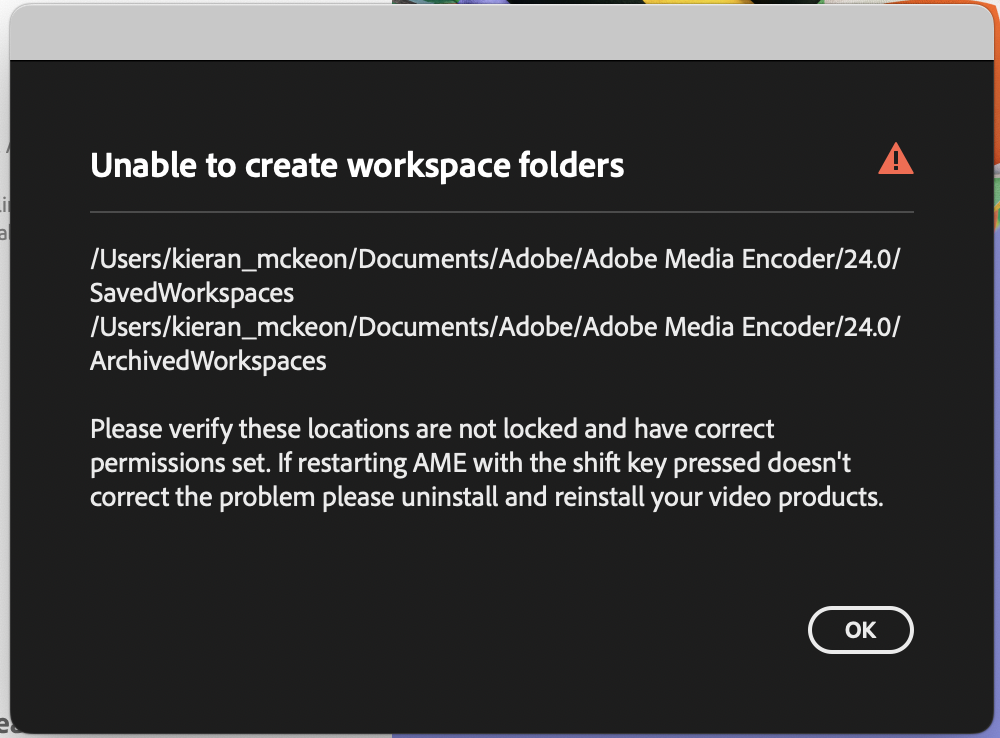The image size is (1000, 738).
Task: Click the word "folders" in the heading
Action: [x=571, y=165]
